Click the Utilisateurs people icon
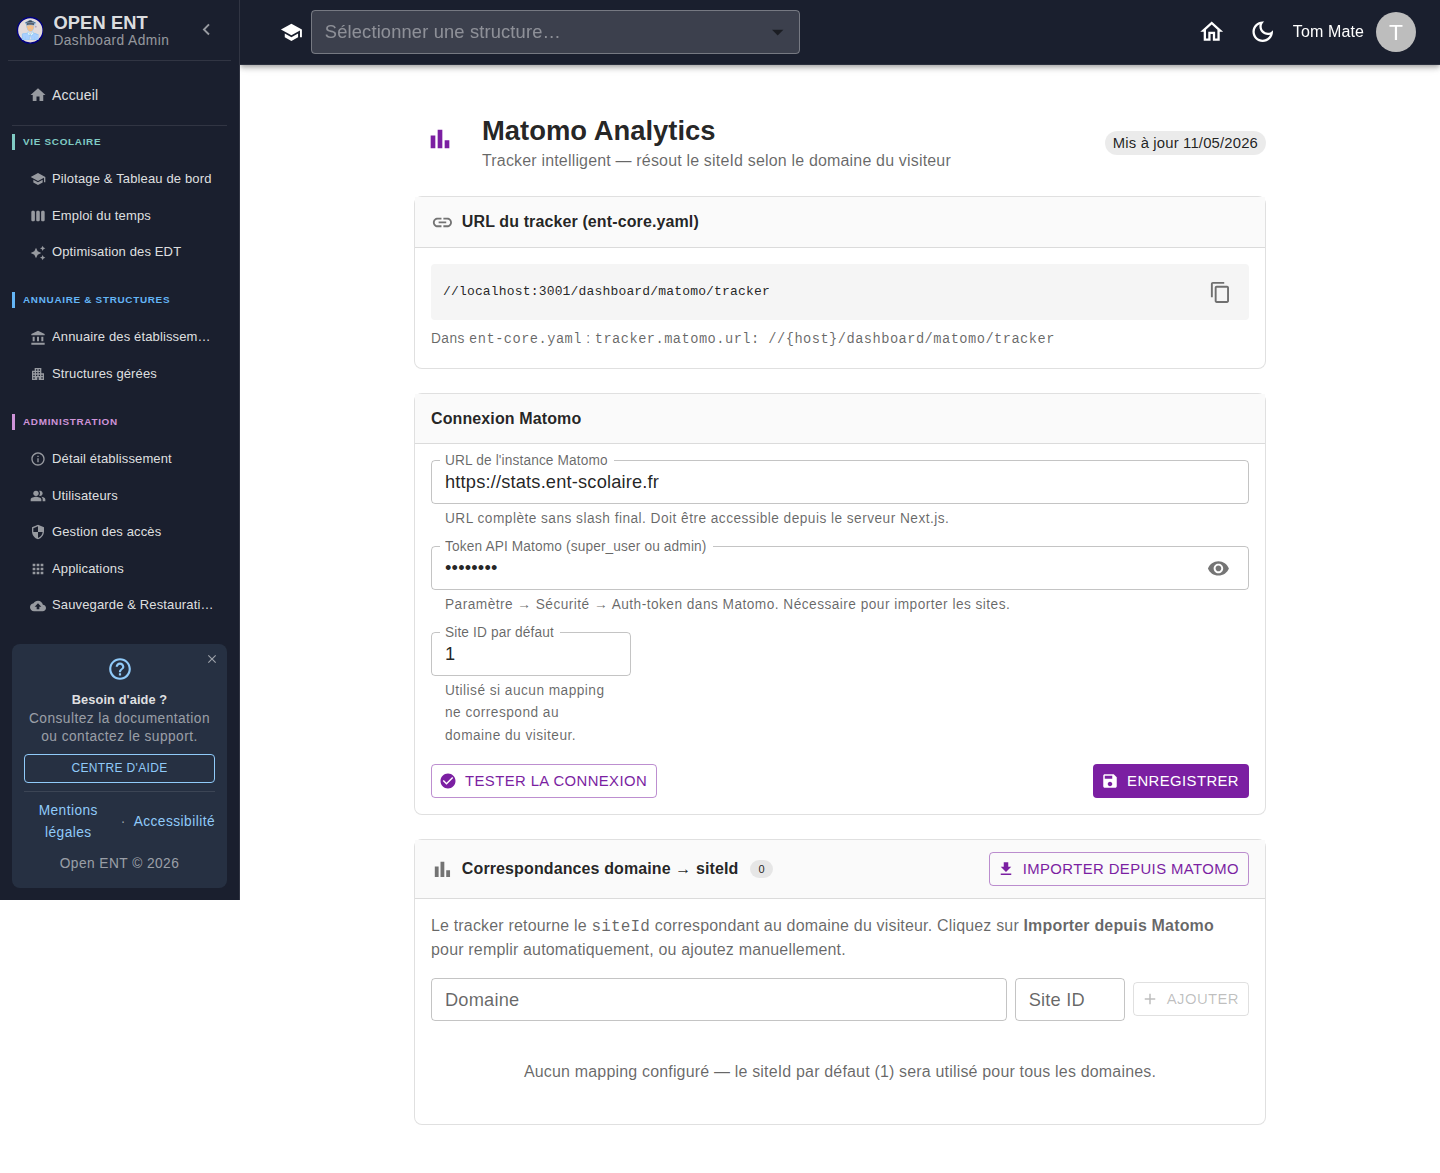The height and width of the screenshot is (1173, 1440). [x=38, y=496]
